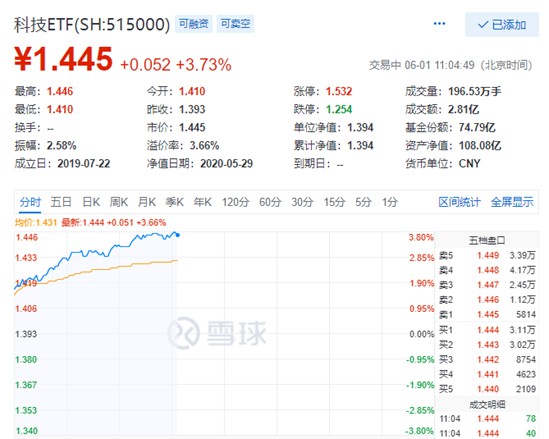549x439 pixels.
Task: Click the 基金份额 value 74.79亿
Action: click(x=477, y=127)
